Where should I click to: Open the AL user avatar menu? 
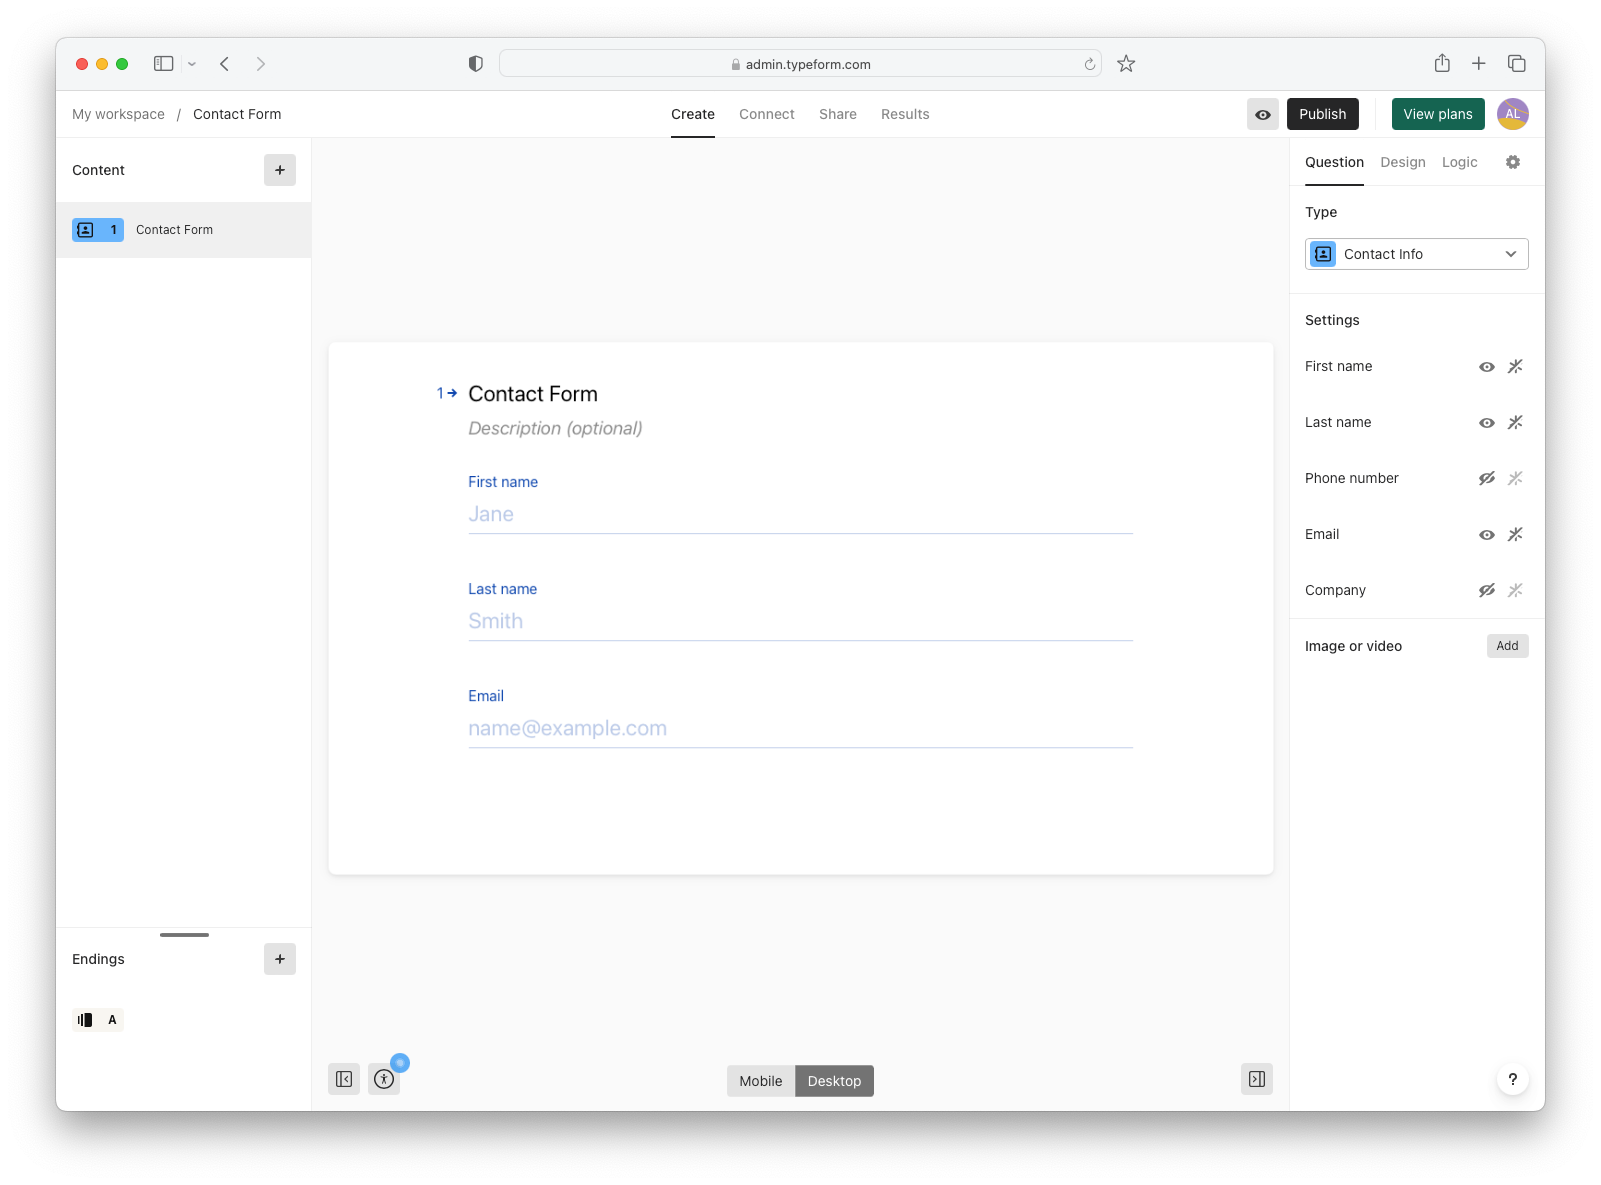(x=1513, y=114)
